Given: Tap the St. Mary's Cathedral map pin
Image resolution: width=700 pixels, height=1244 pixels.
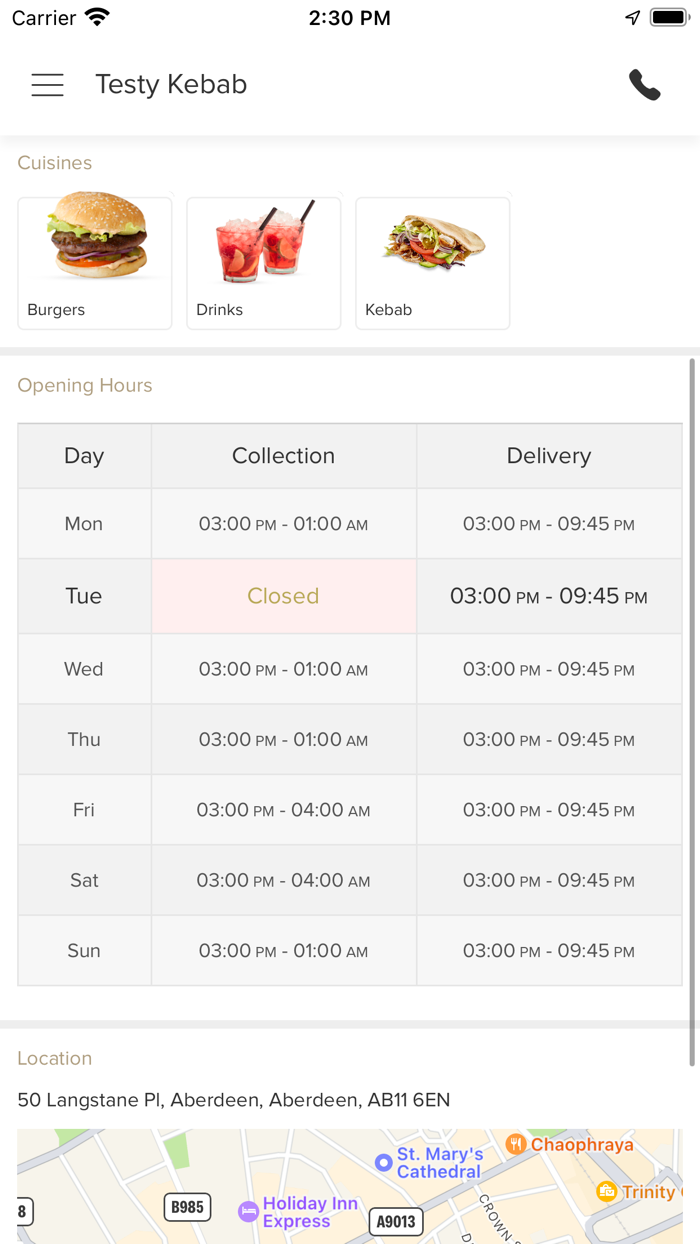Looking at the screenshot, I should point(383,1162).
